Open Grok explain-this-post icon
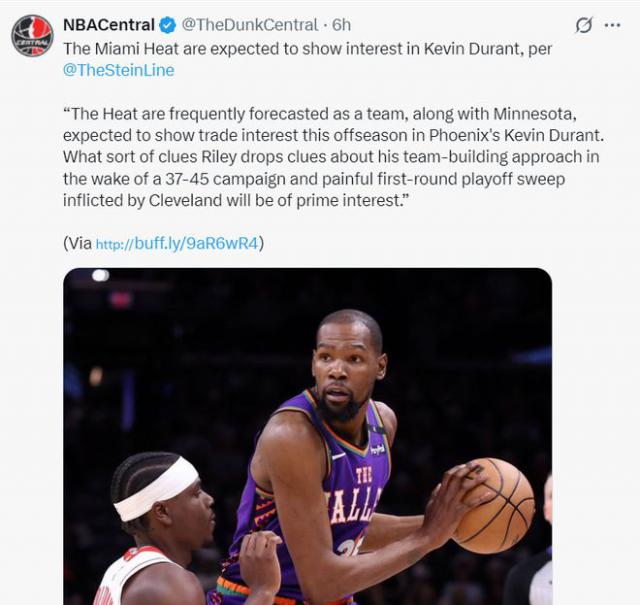The height and width of the screenshot is (605, 640). point(585,25)
